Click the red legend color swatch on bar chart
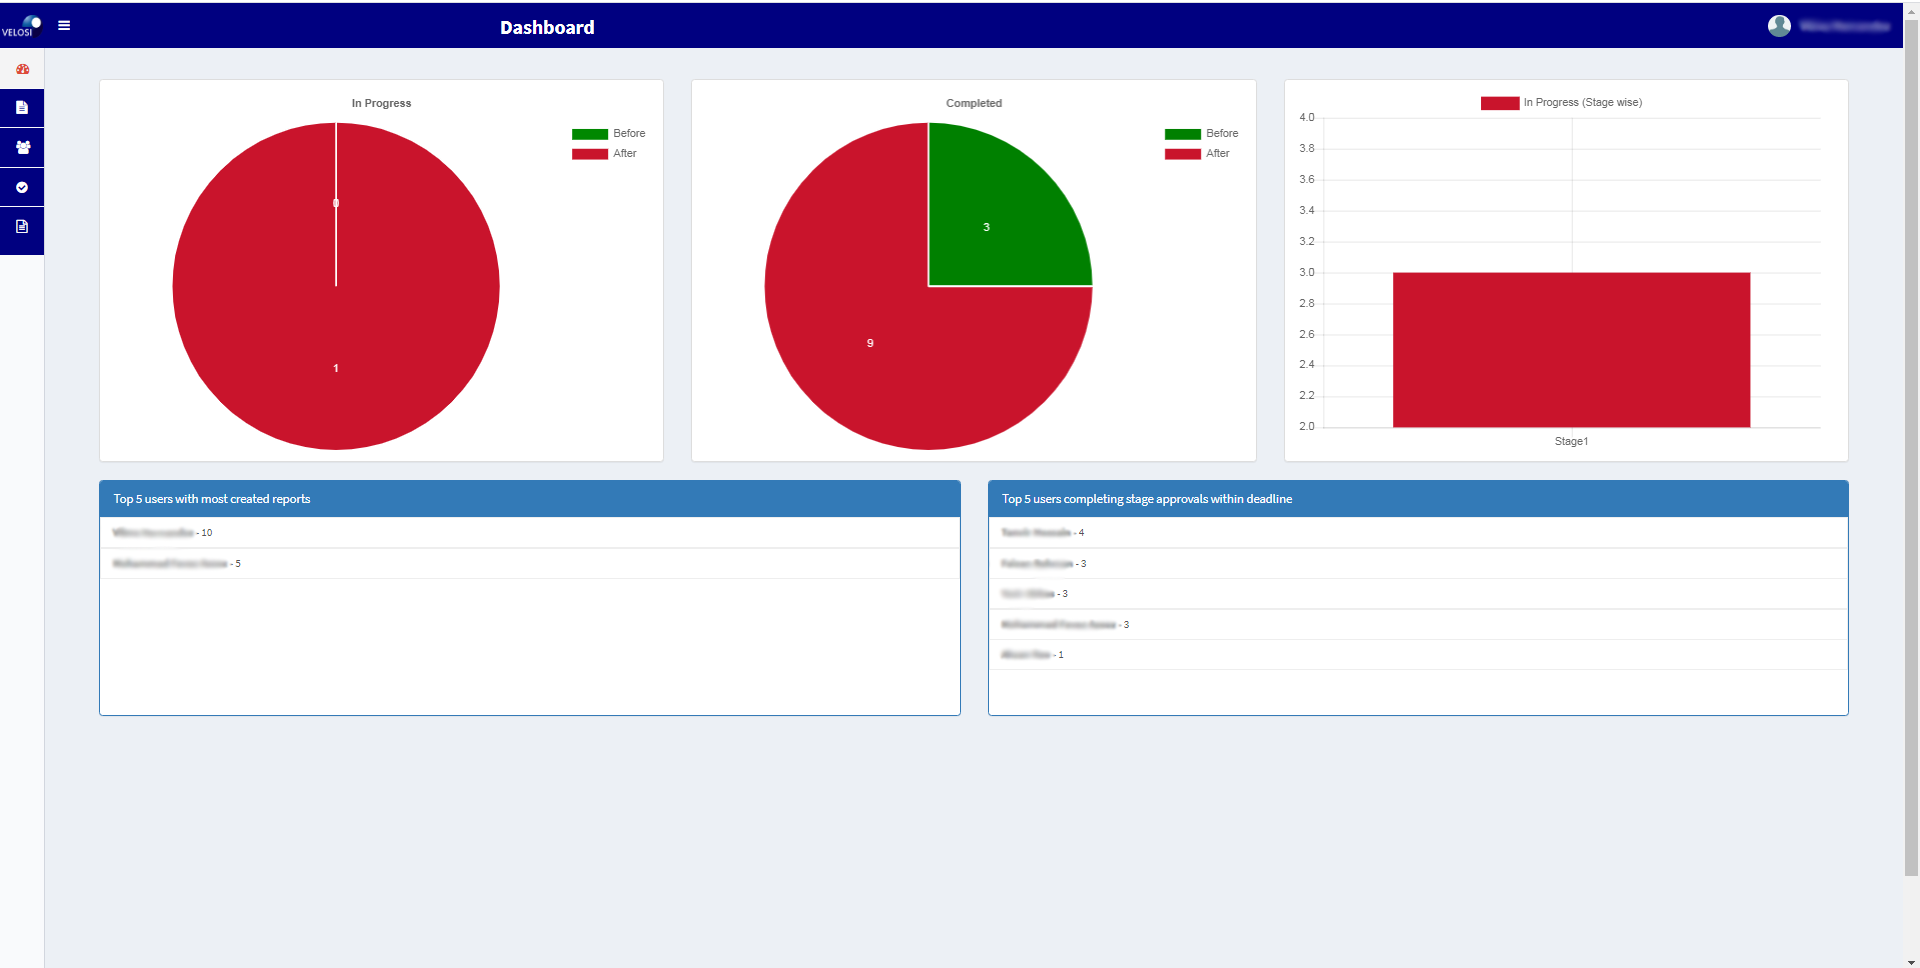1920x968 pixels. 1499,102
